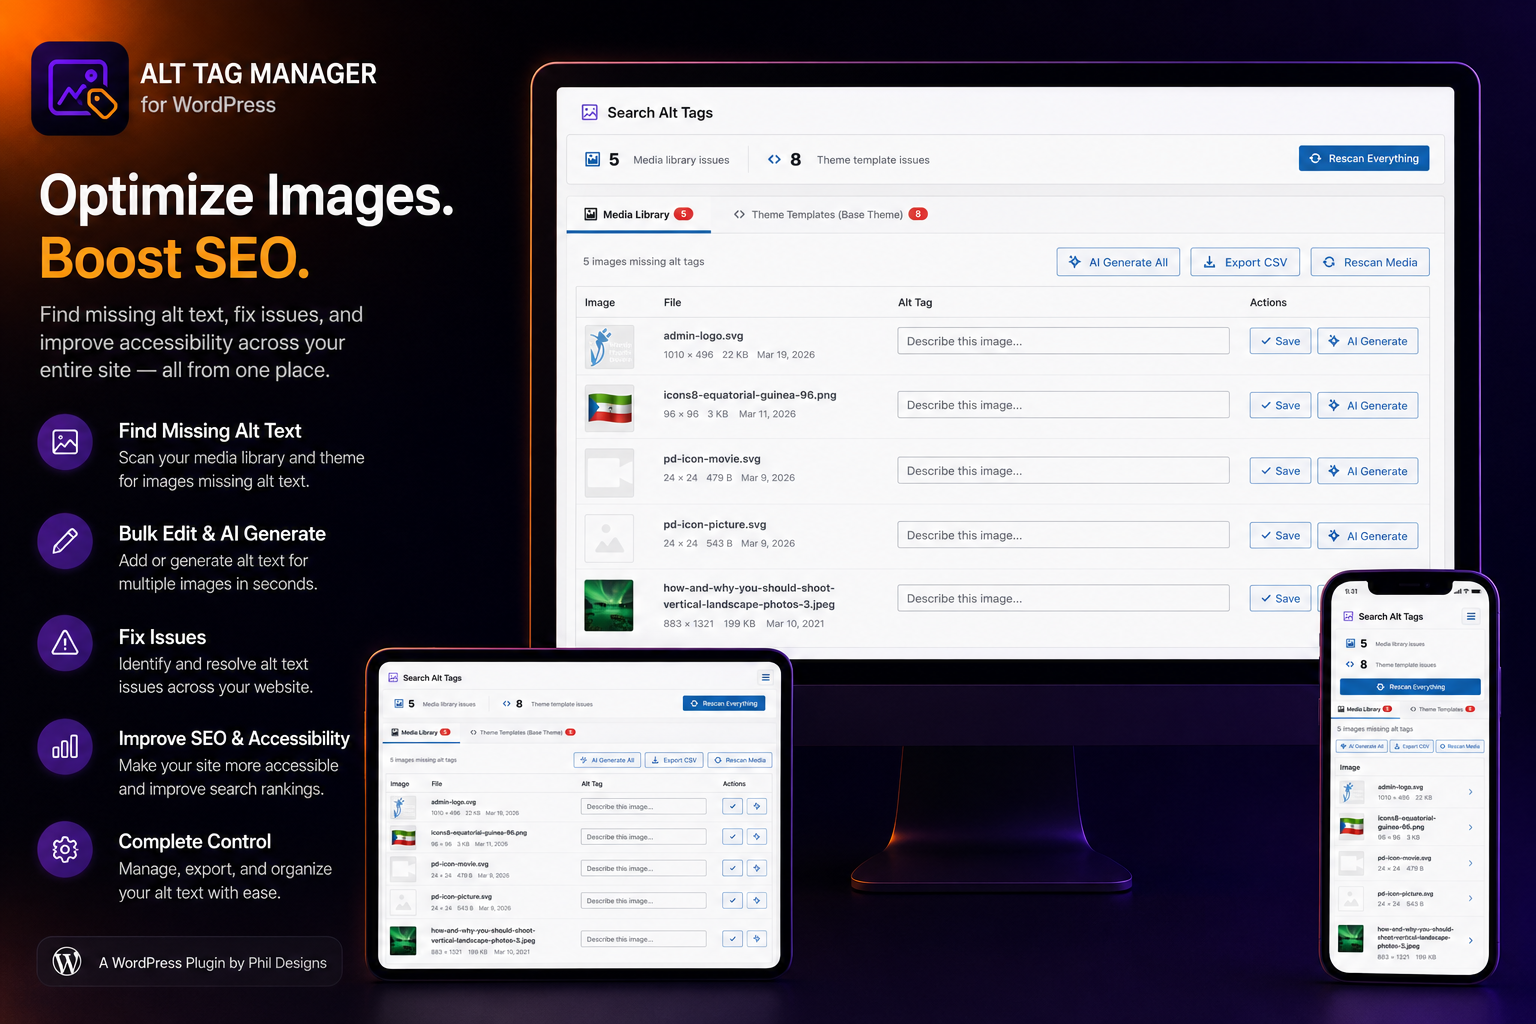
Task: Monitor: Save alt tag for admin-logo.svg
Action: 1280,341
